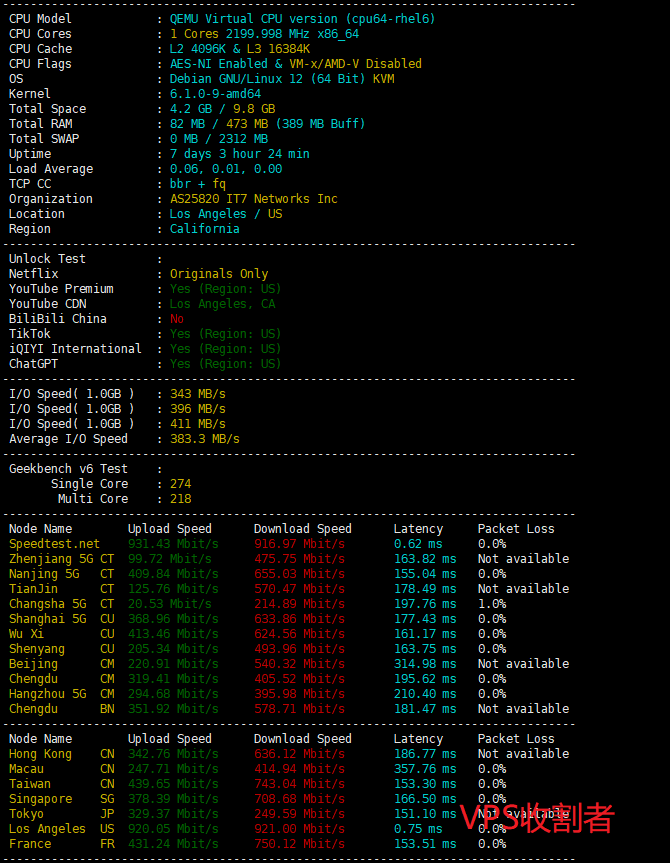The image size is (670, 863).
Task: Click the Netflix Originals Only result
Action: click(218, 274)
